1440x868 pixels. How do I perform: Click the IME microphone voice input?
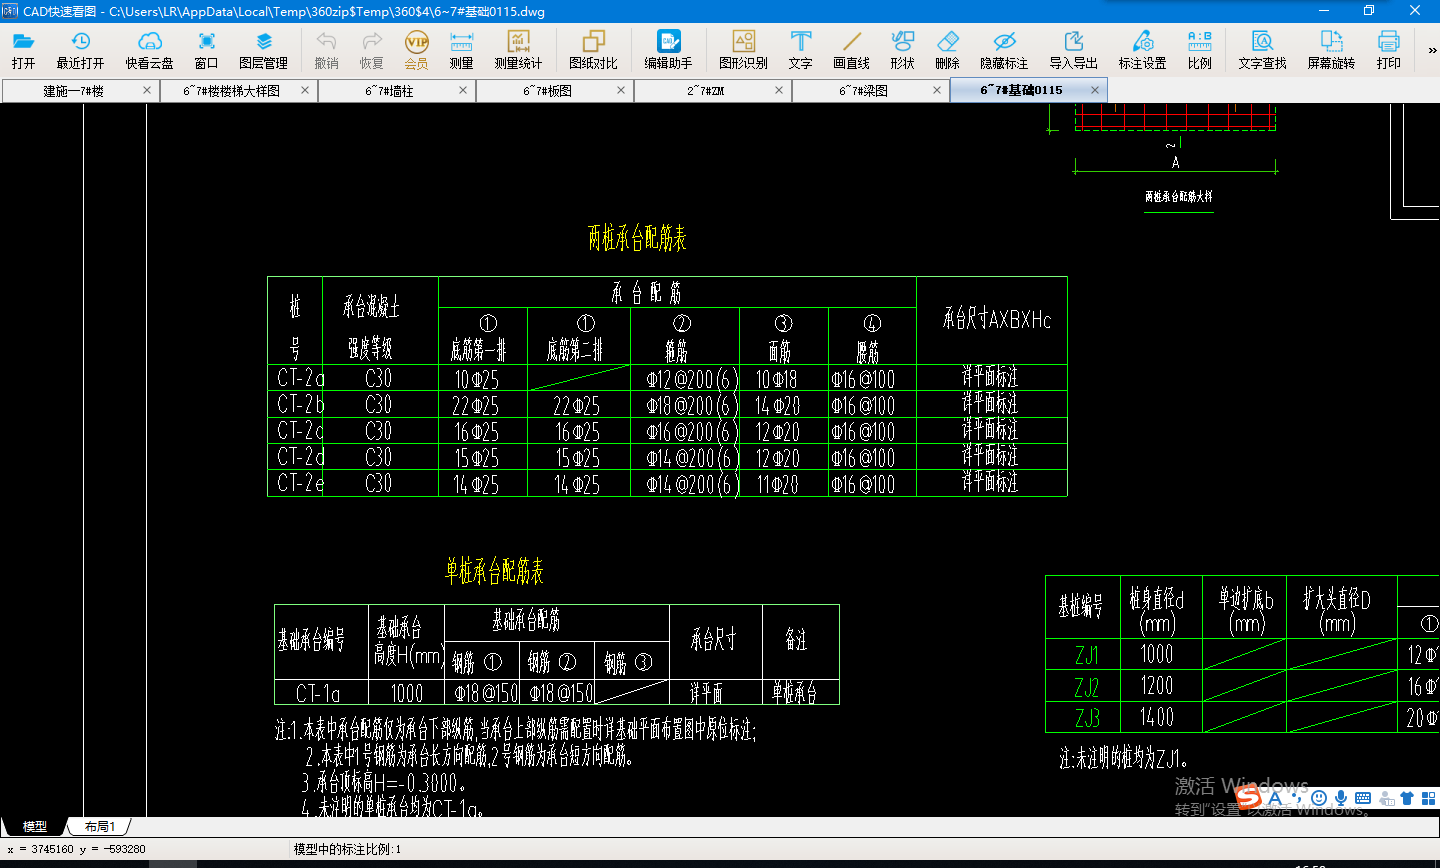click(x=1341, y=798)
